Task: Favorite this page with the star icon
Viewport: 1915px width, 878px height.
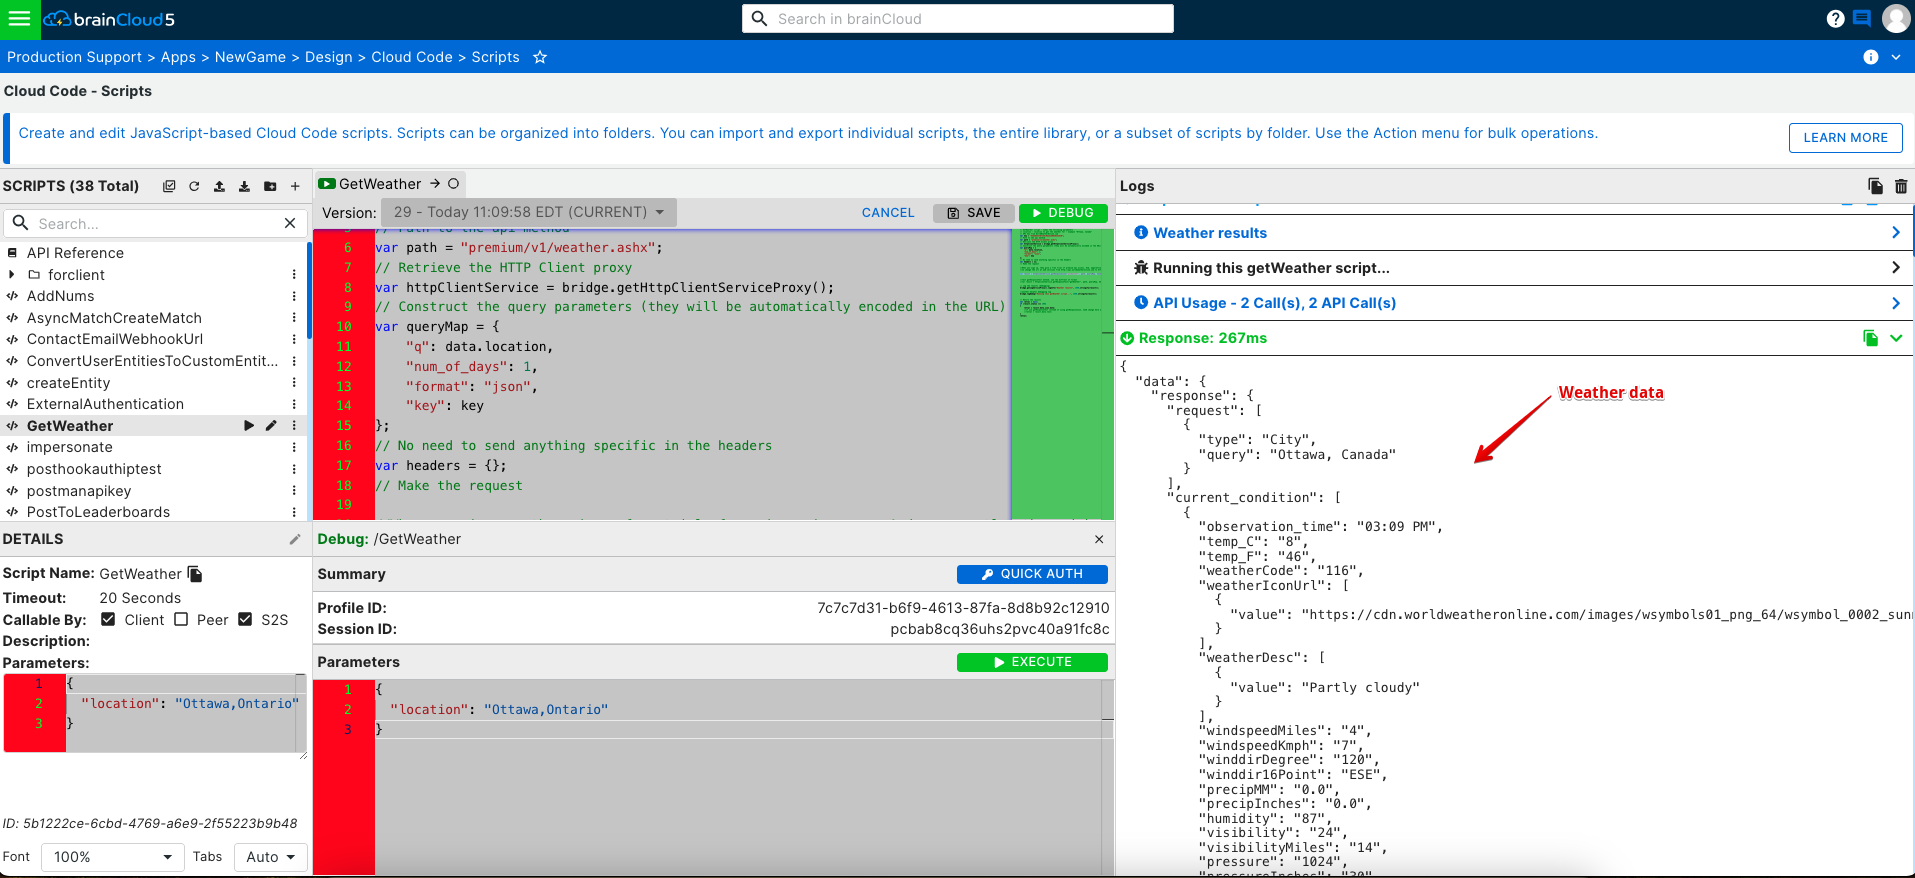Action: coord(540,57)
